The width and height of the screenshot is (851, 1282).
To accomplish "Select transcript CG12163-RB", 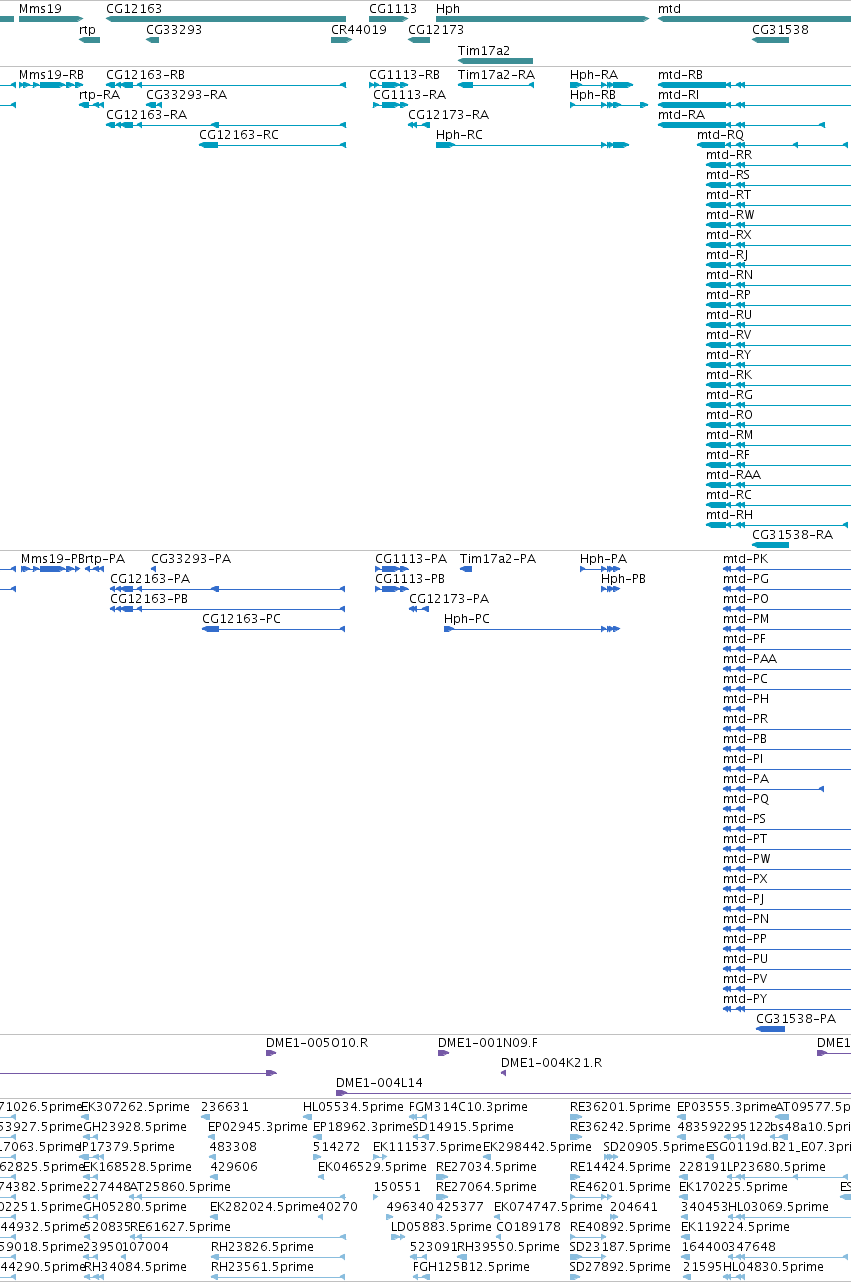I will coord(226,86).
